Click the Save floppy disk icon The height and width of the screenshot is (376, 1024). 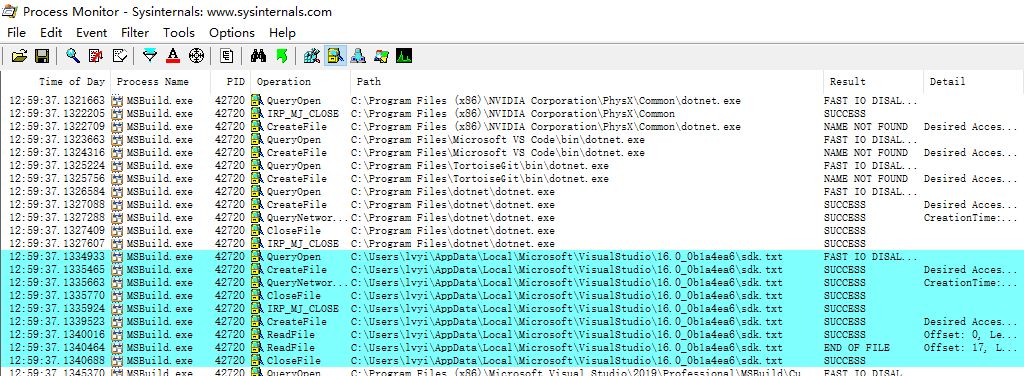pos(42,56)
